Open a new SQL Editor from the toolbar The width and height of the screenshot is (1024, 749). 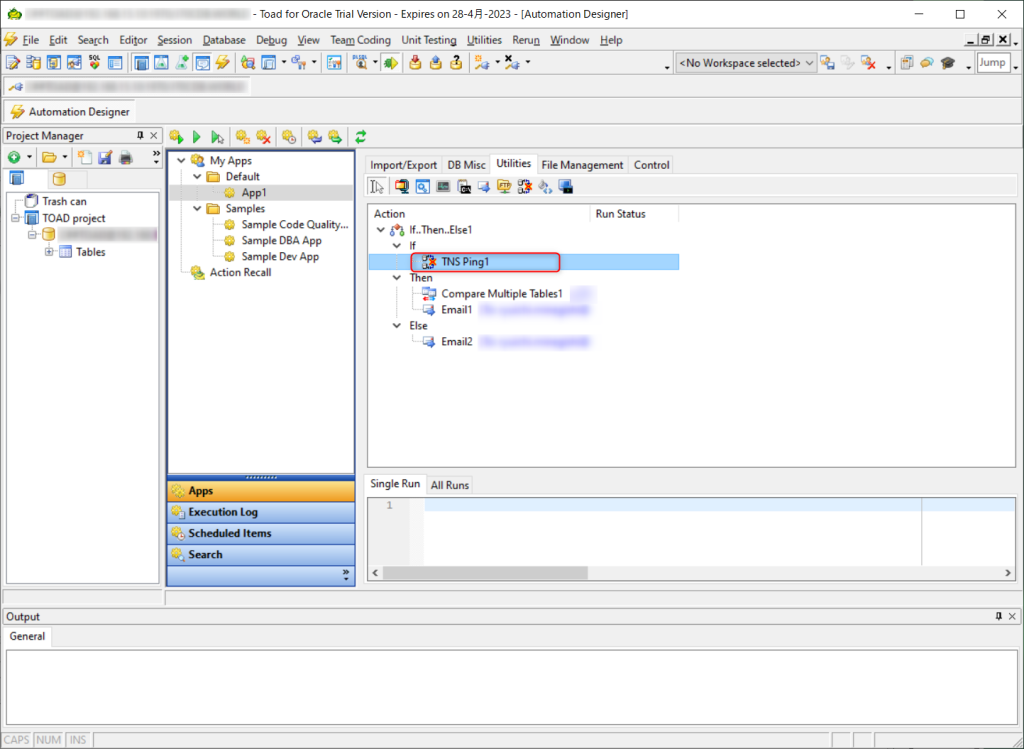[x=12, y=63]
